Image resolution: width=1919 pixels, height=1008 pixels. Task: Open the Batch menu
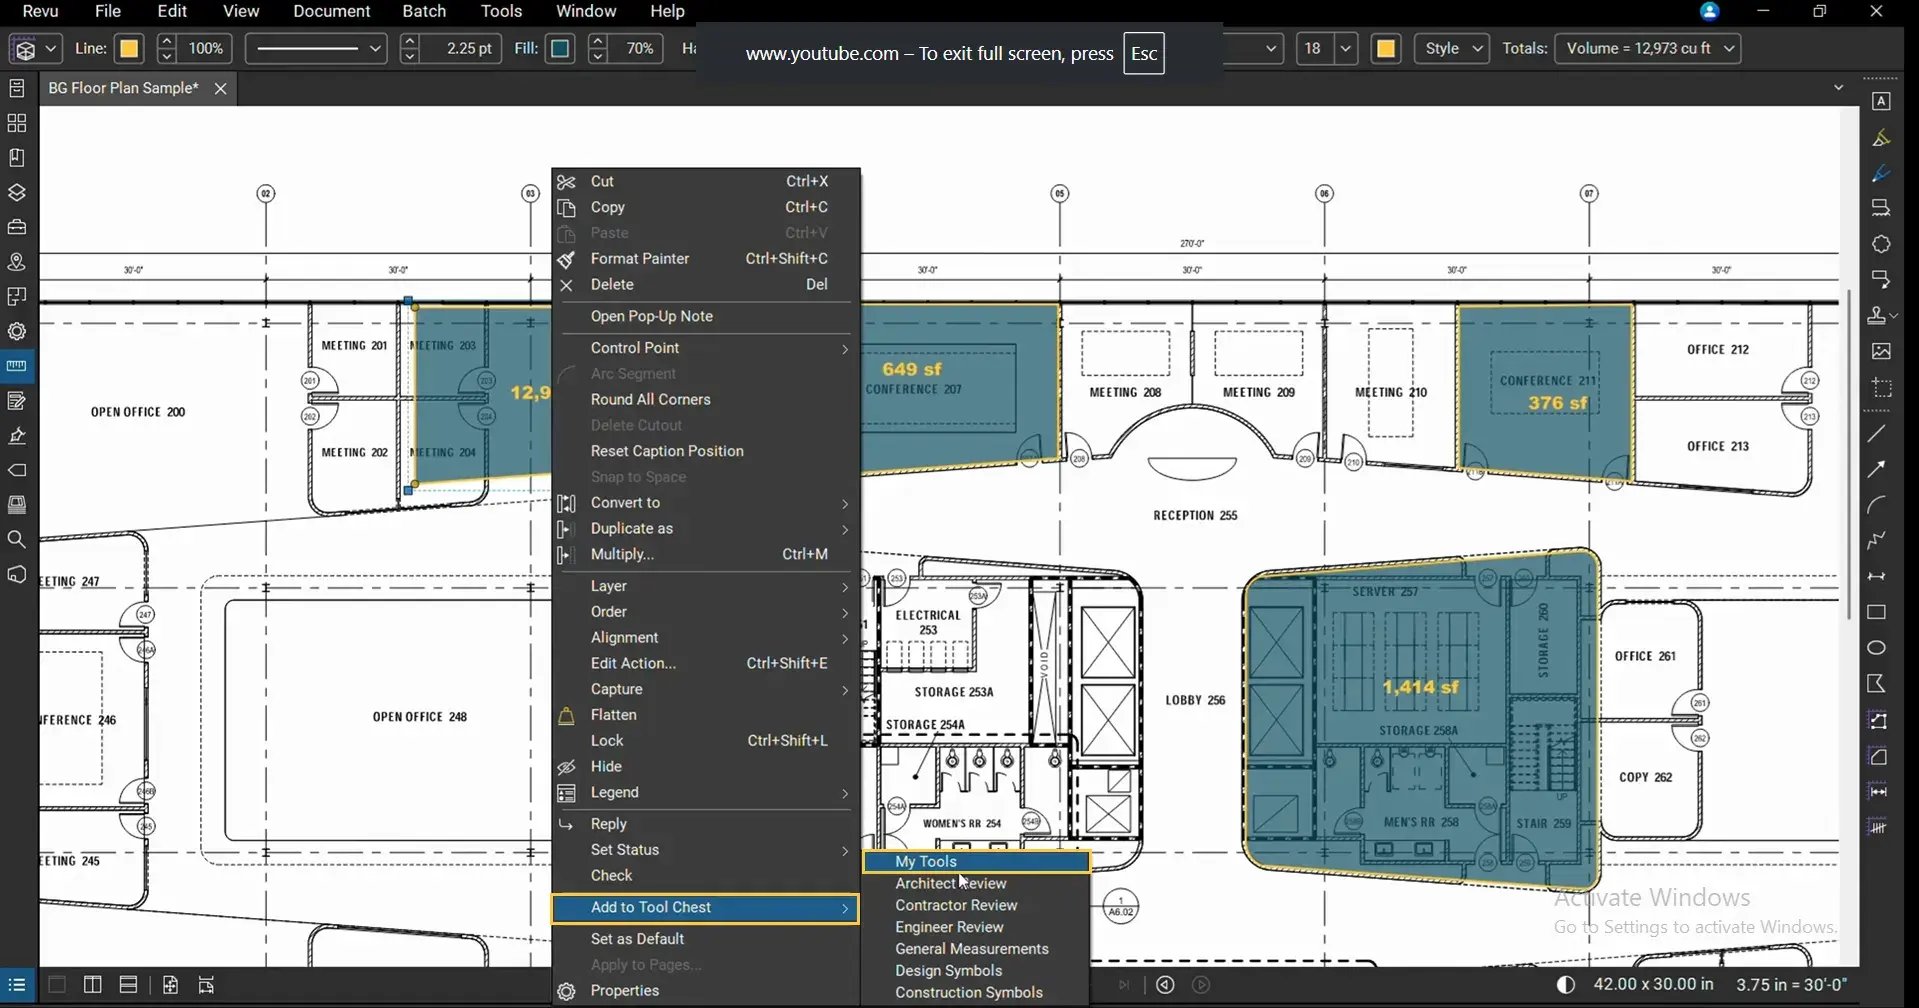424,11
